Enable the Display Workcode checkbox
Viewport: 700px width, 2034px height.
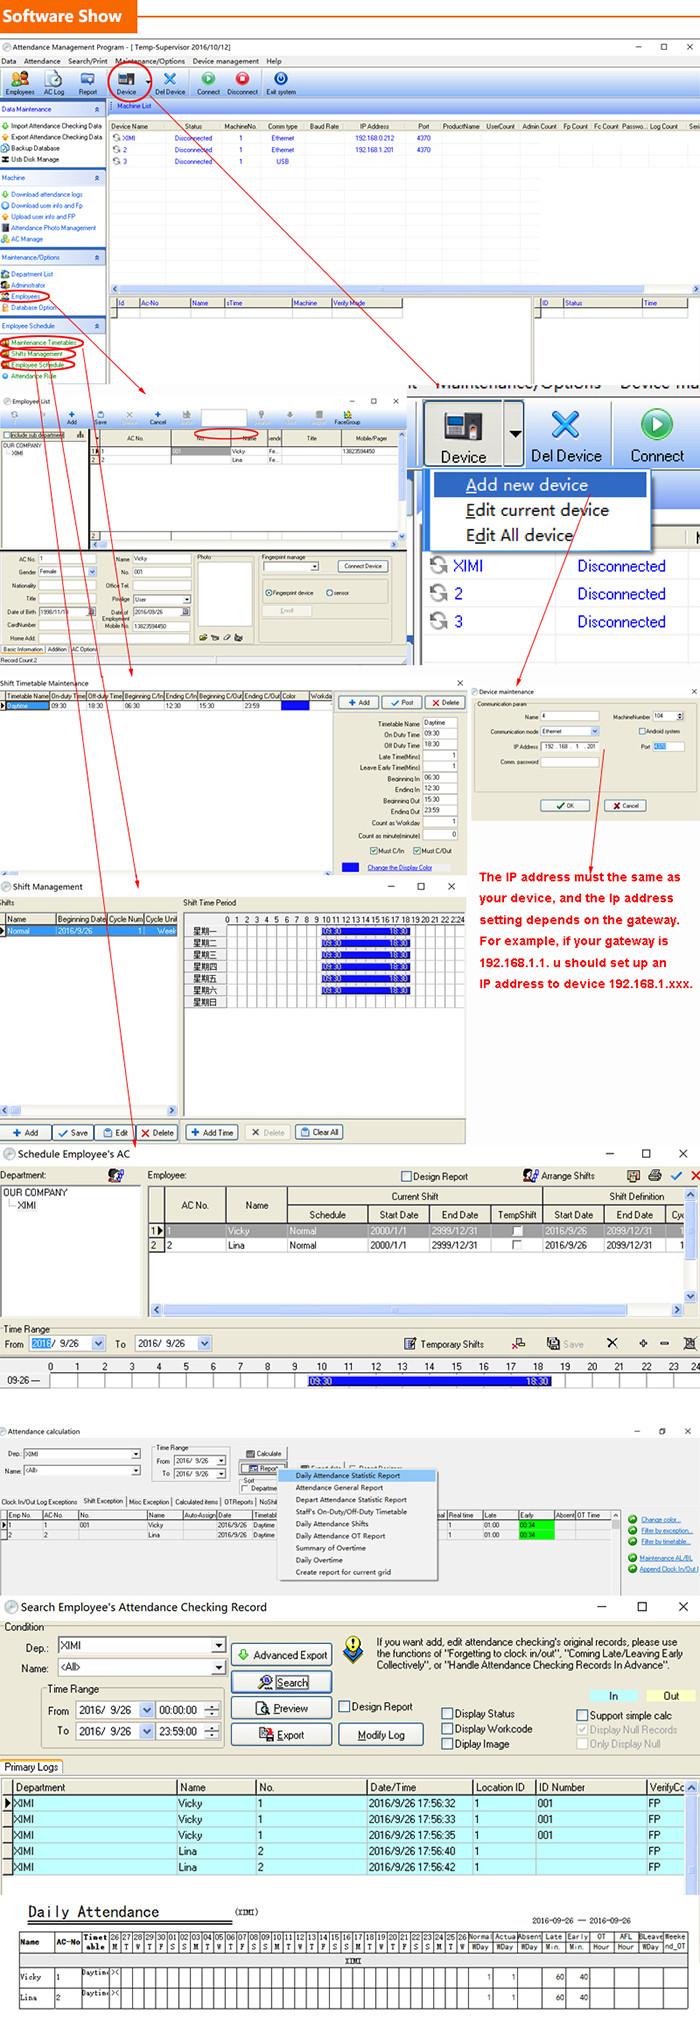pyautogui.click(x=448, y=1729)
